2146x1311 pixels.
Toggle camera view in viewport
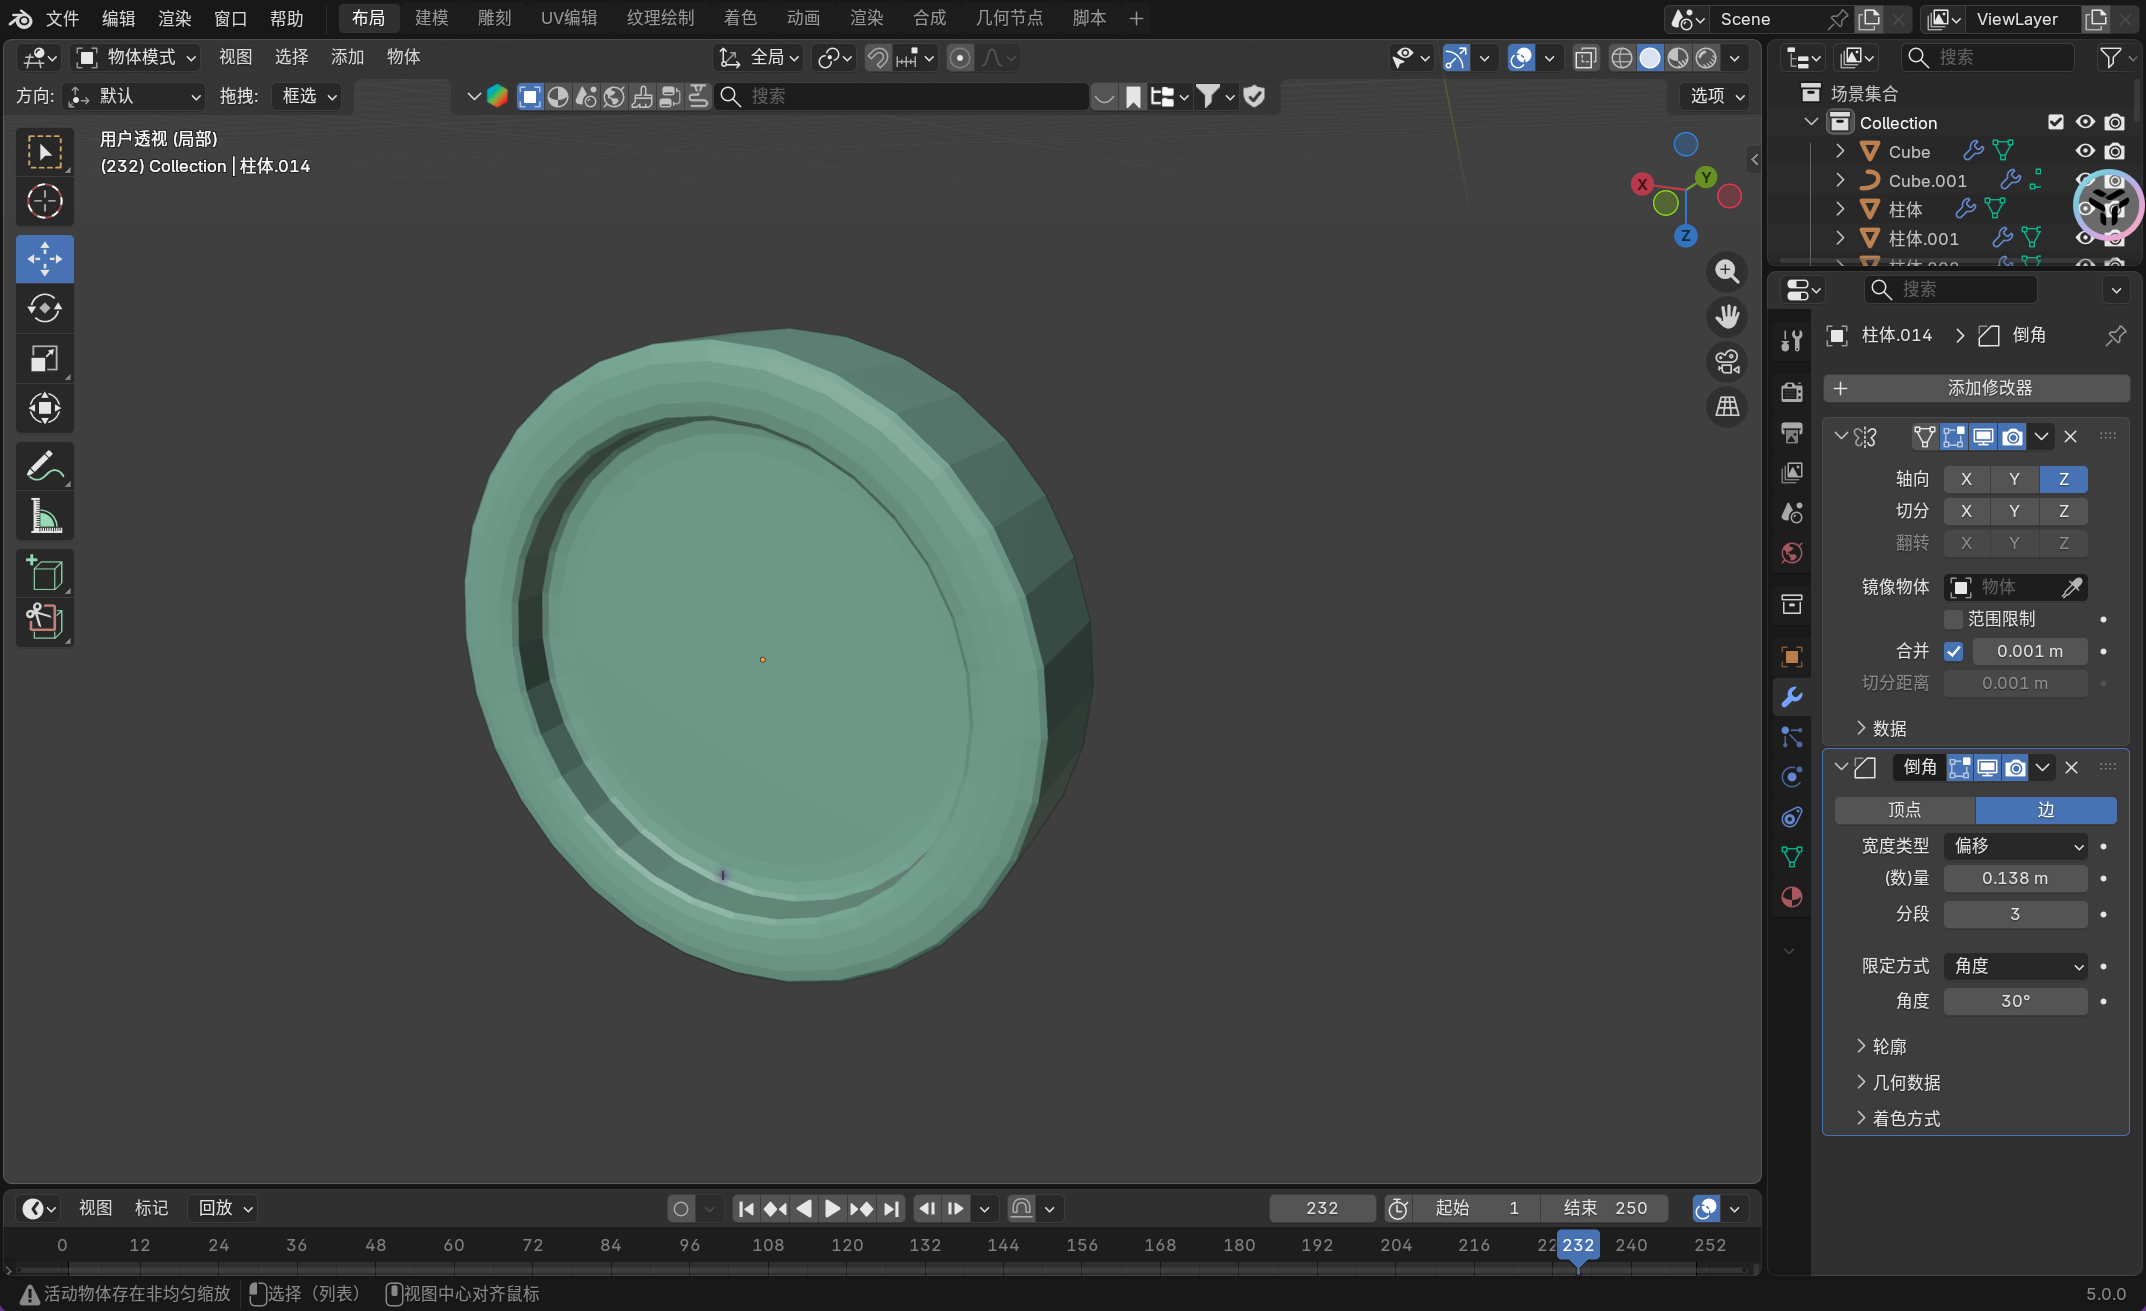click(x=1727, y=362)
